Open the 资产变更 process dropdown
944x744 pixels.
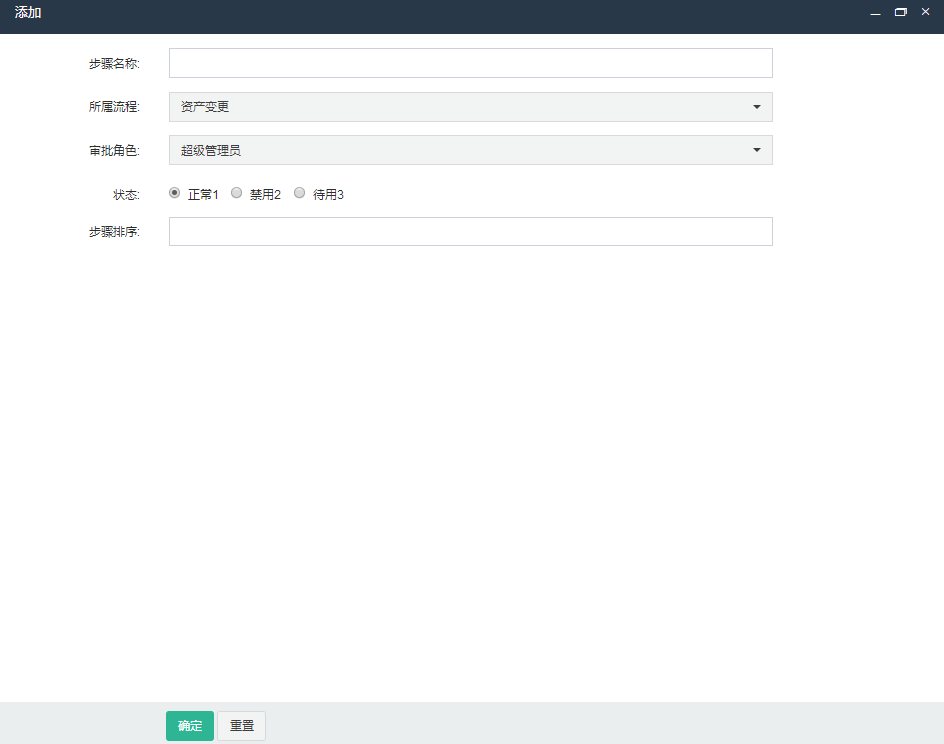(x=470, y=107)
